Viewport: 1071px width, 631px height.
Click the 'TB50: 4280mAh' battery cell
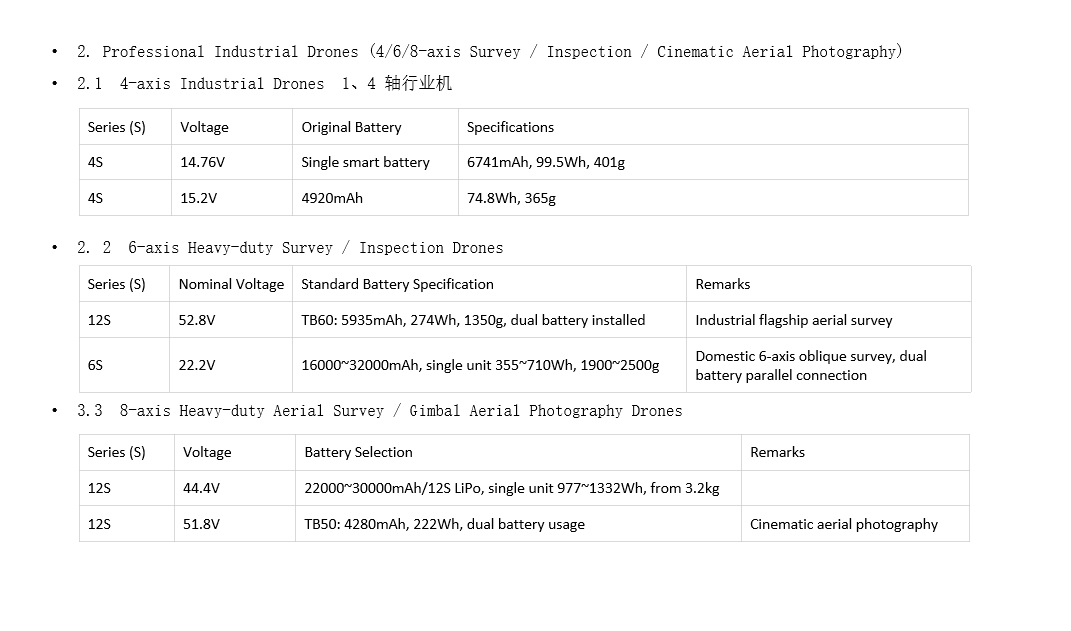pos(518,524)
